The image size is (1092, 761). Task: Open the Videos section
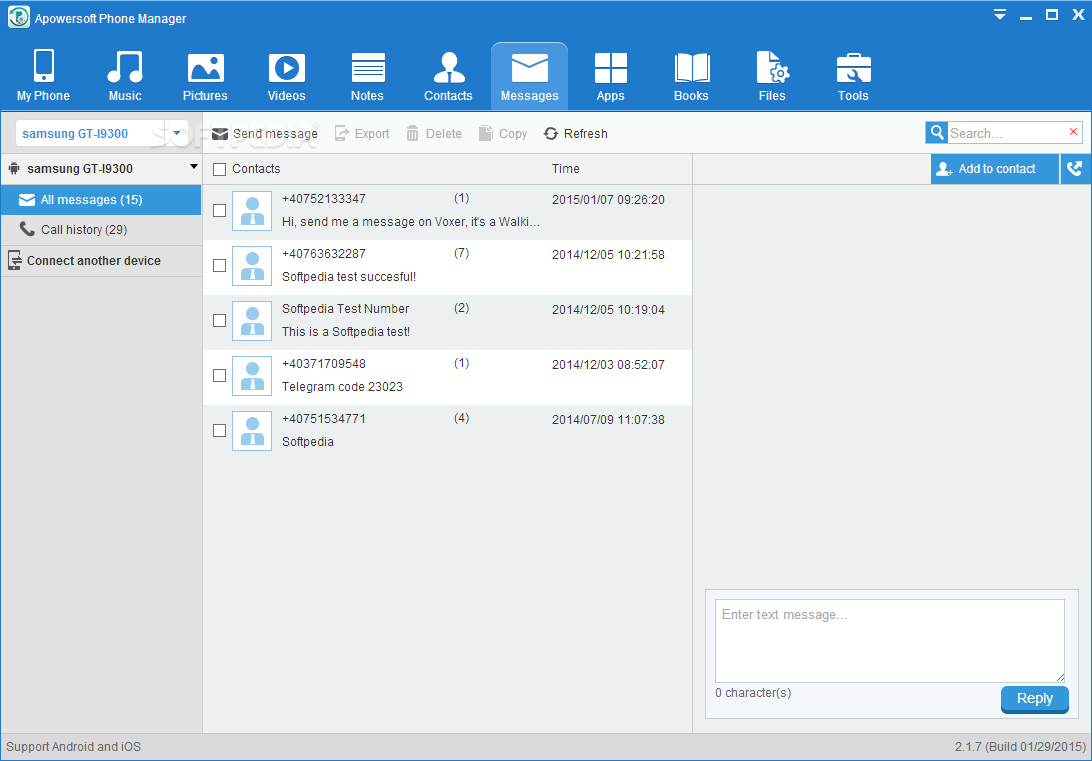tap(286, 76)
